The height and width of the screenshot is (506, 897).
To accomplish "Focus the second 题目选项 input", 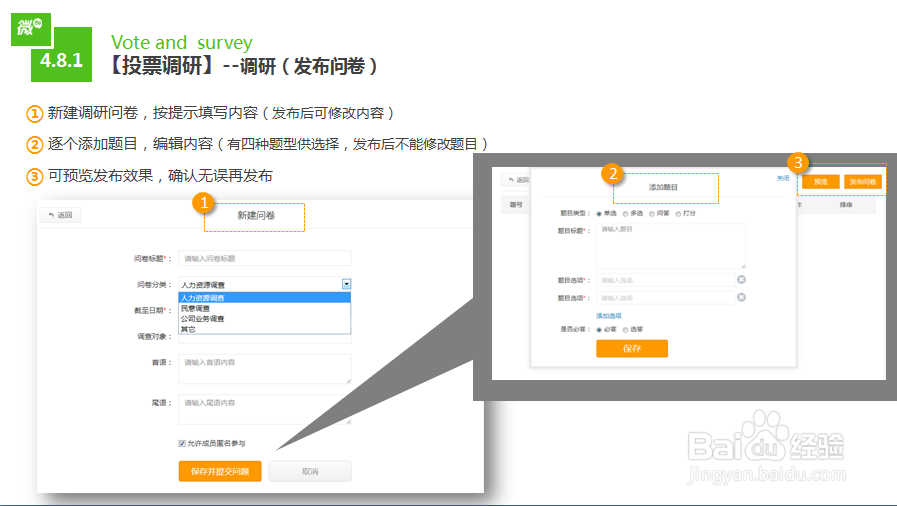I will click(x=665, y=298).
